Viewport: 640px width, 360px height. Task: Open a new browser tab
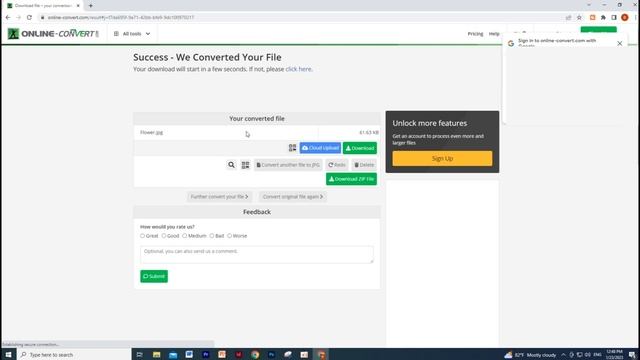pos(91,6)
